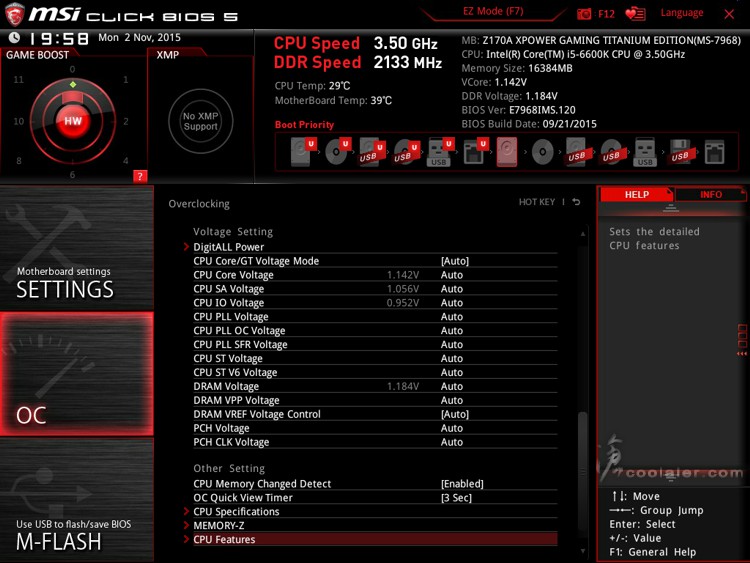Switch to the INFO tab
Image resolution: width=750 pixels, height=563 pixels.
pyautogui.click(x=711, y=195)
